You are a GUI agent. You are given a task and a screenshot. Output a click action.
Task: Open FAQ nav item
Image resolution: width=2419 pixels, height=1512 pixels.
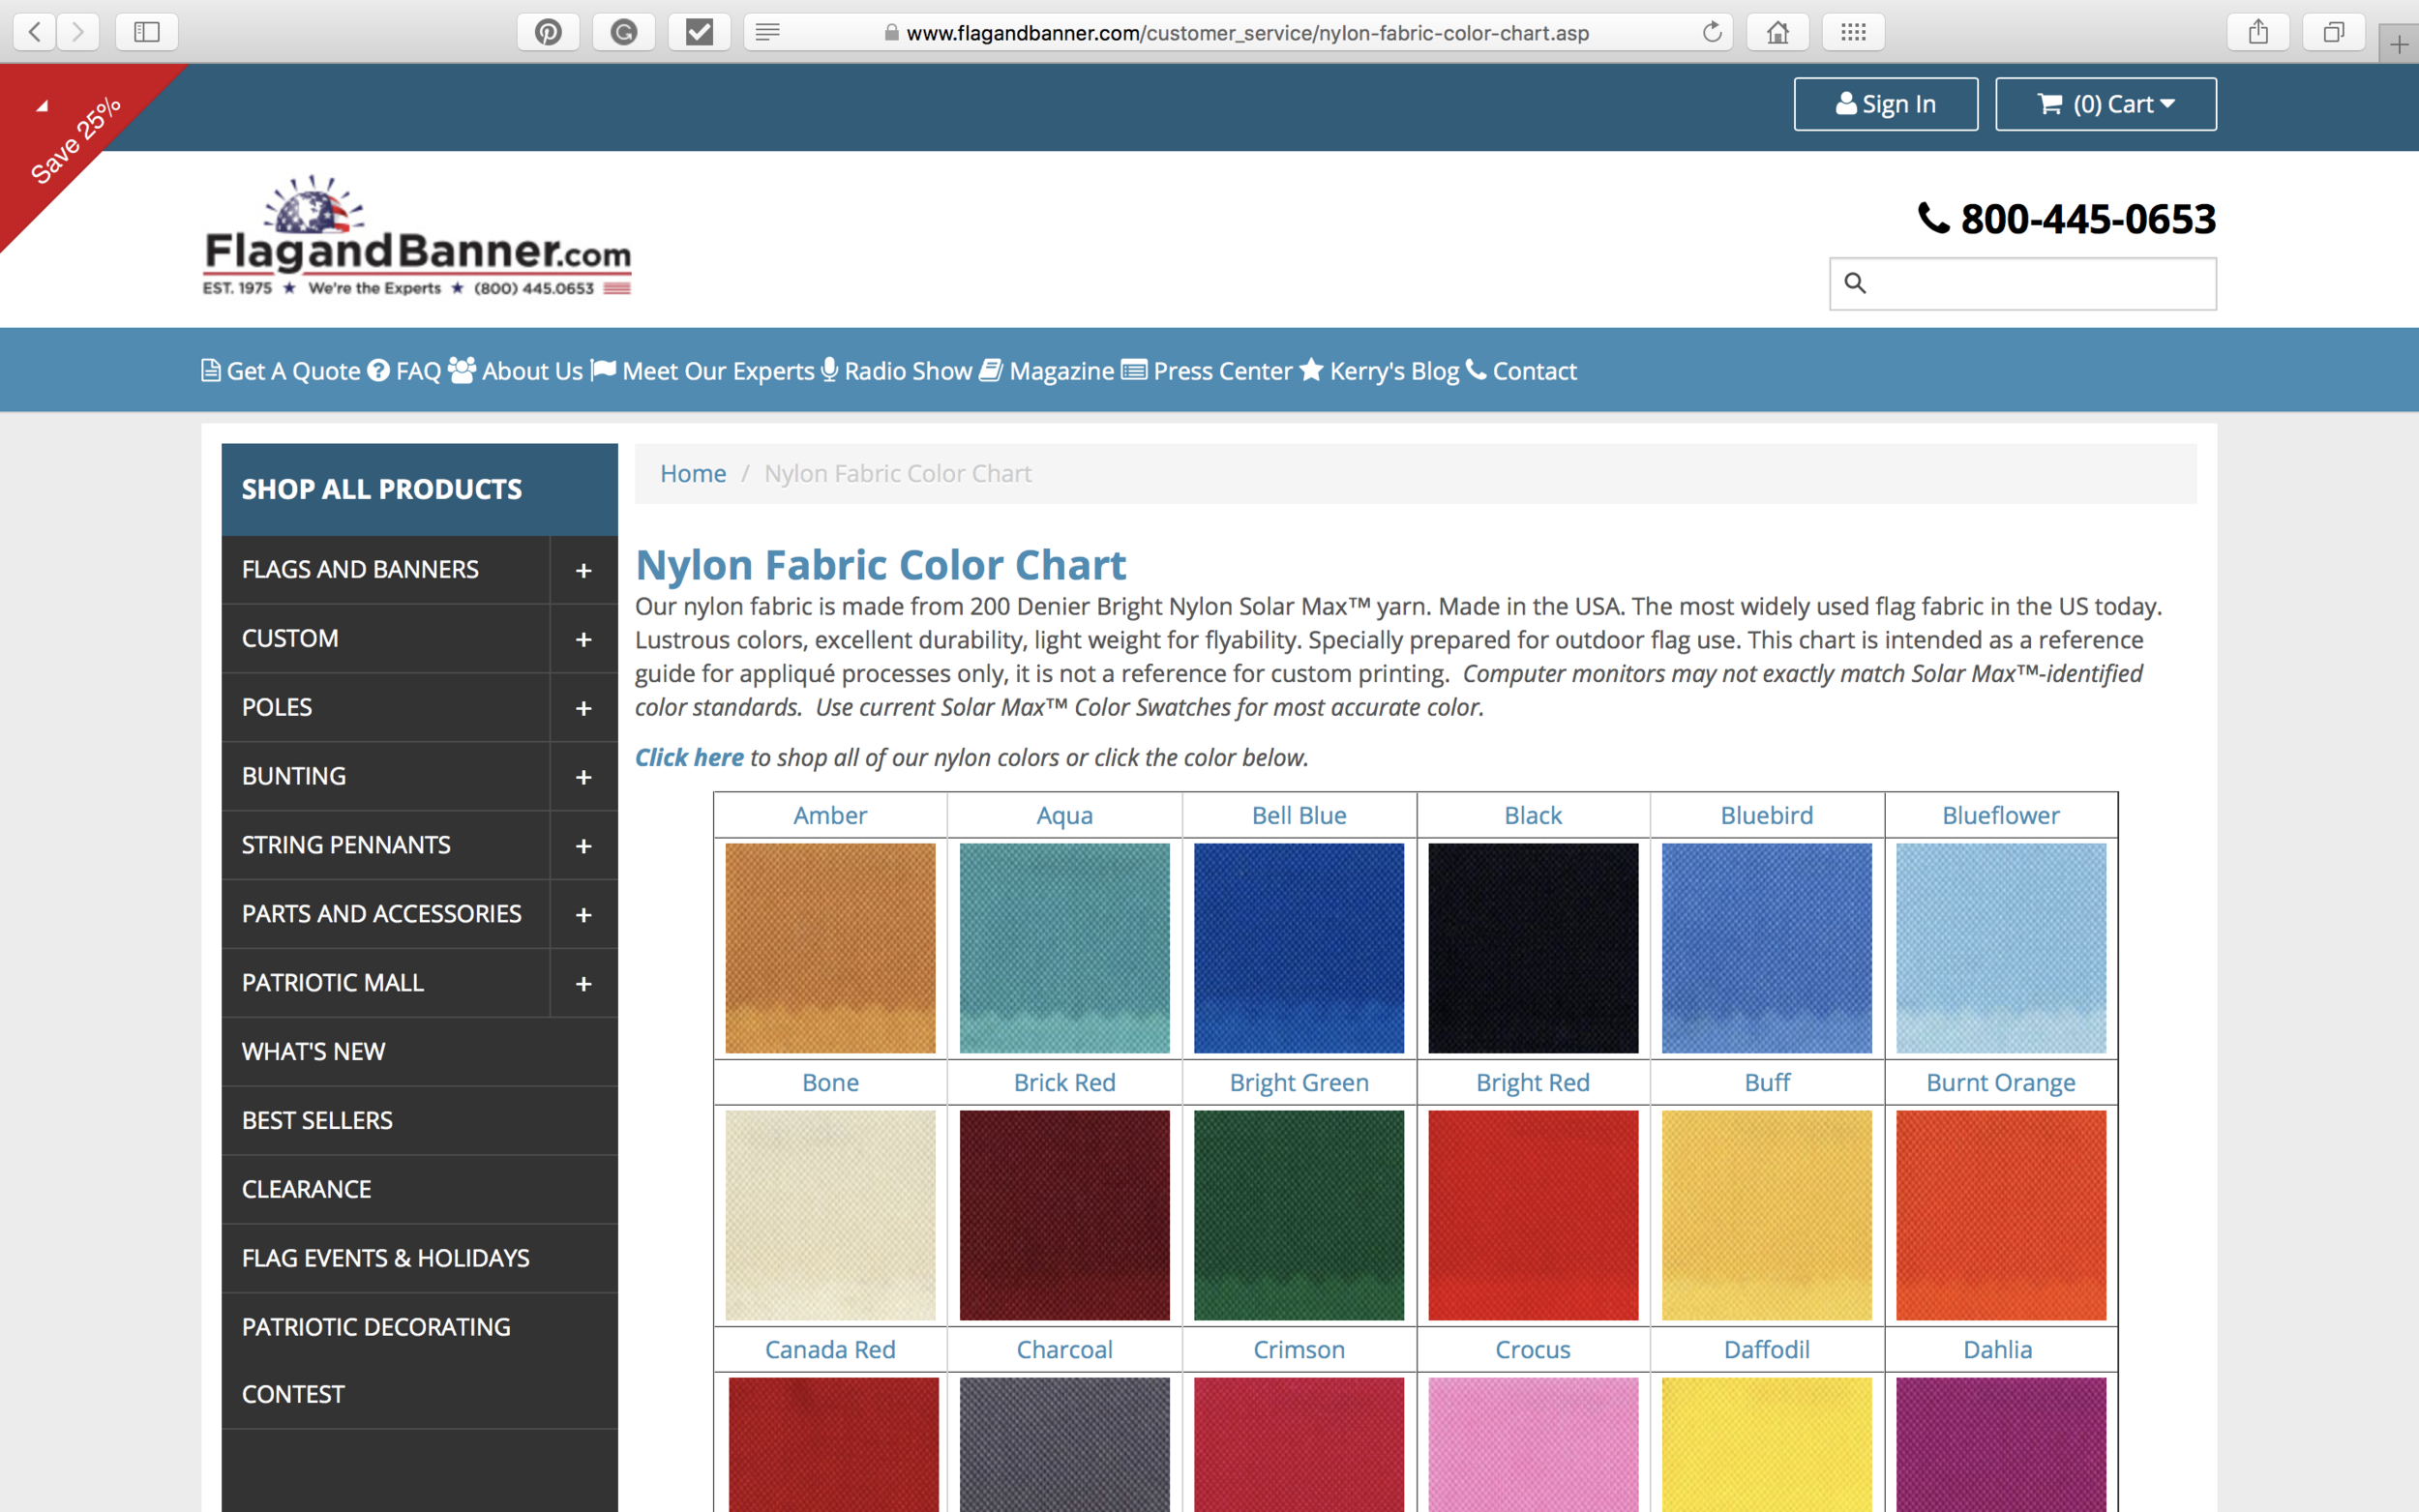point(404,371)
